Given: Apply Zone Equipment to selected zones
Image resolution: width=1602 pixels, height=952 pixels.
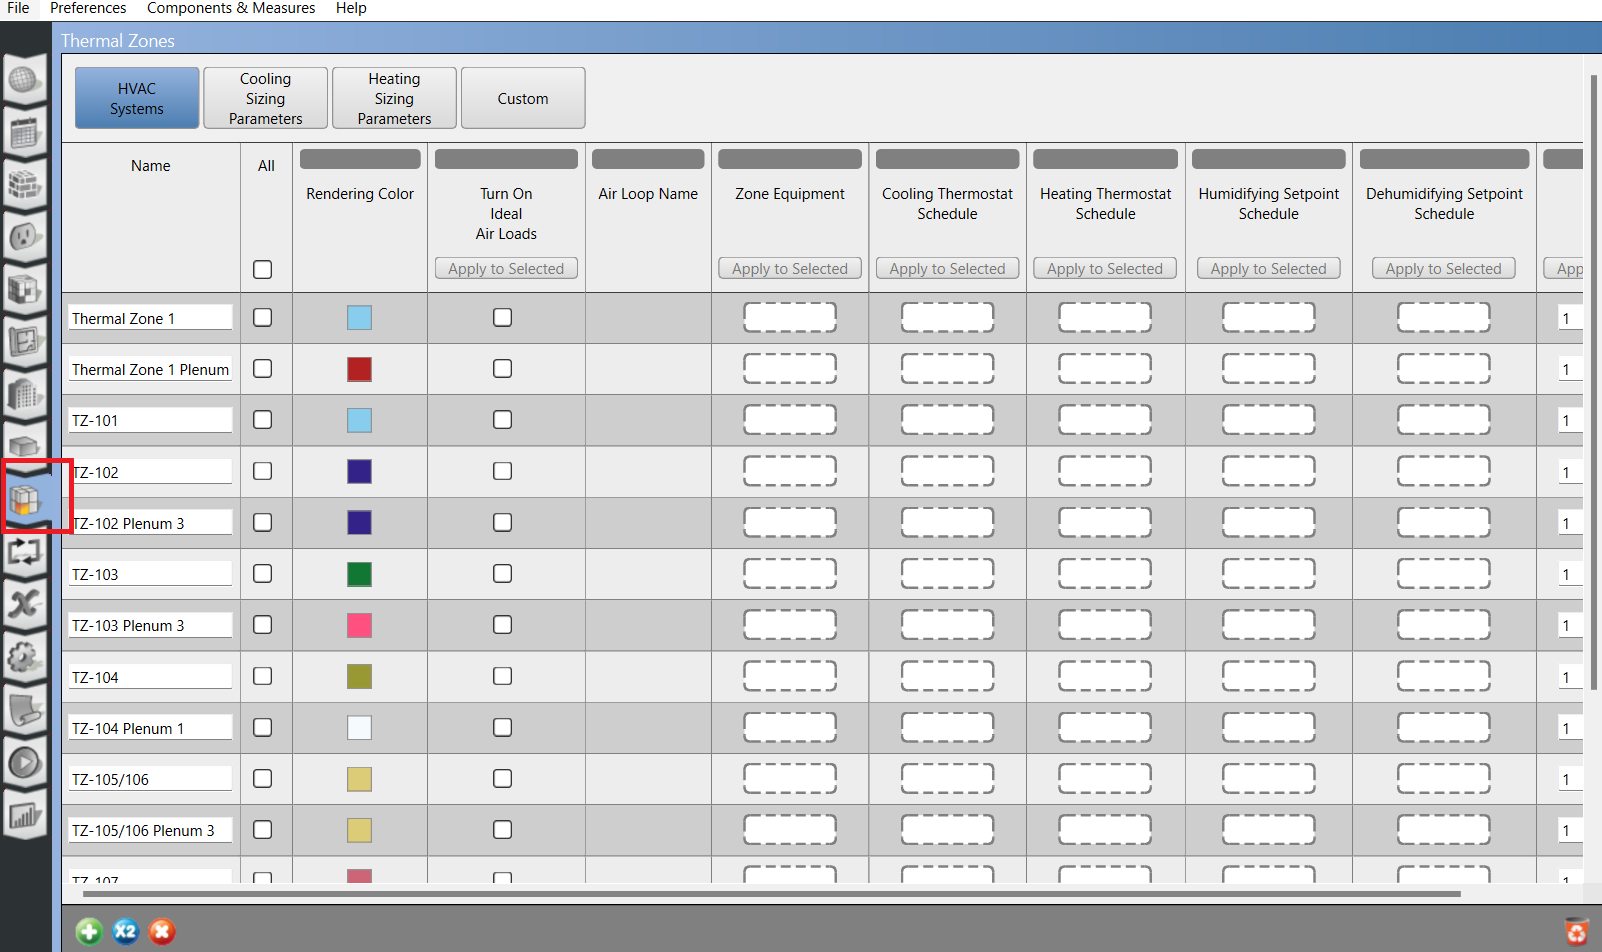Looking at the screenshot, I should tap(790, 268).
